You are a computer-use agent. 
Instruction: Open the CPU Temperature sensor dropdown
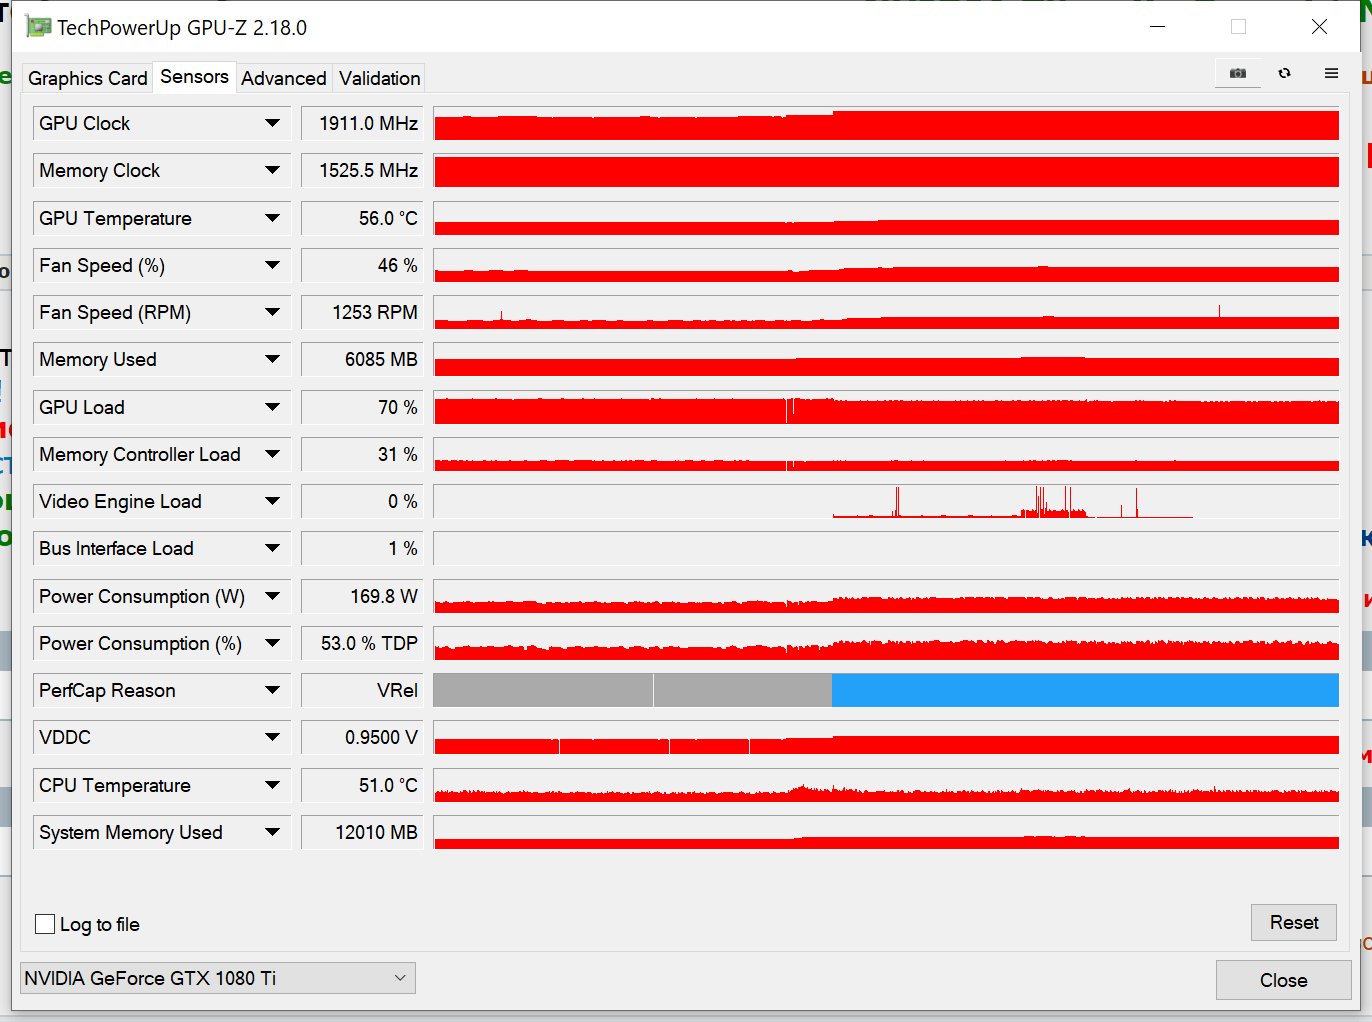tap(272, 785)
